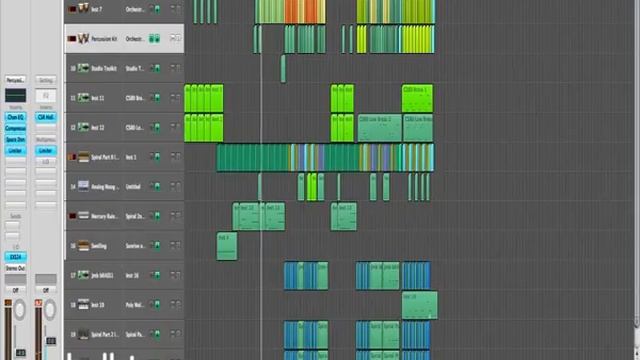Viewport: 640px width, 360px height.
Task: Open the first channel strip Limiter insert
Action: coord(16,151)
